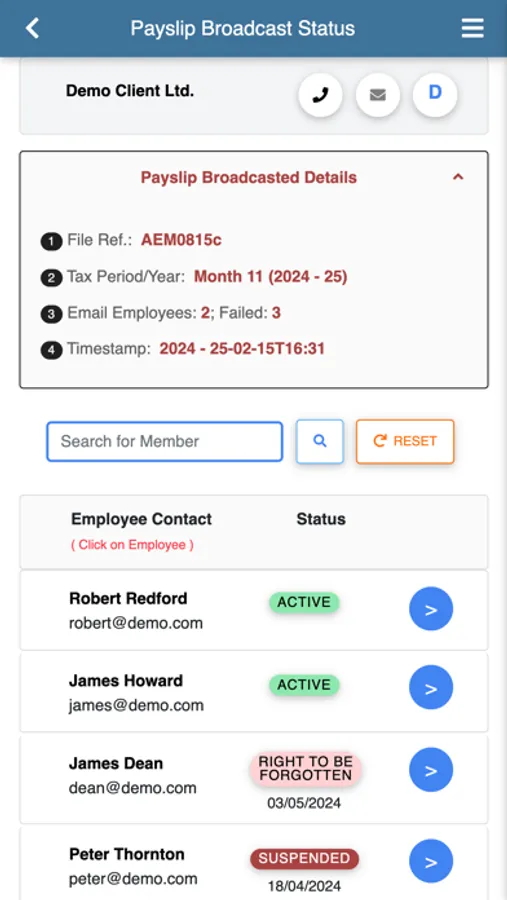Viewport: 507px width, 900px height.
Task: Click the Search for Member field
Action: click(x=165, y=441)
